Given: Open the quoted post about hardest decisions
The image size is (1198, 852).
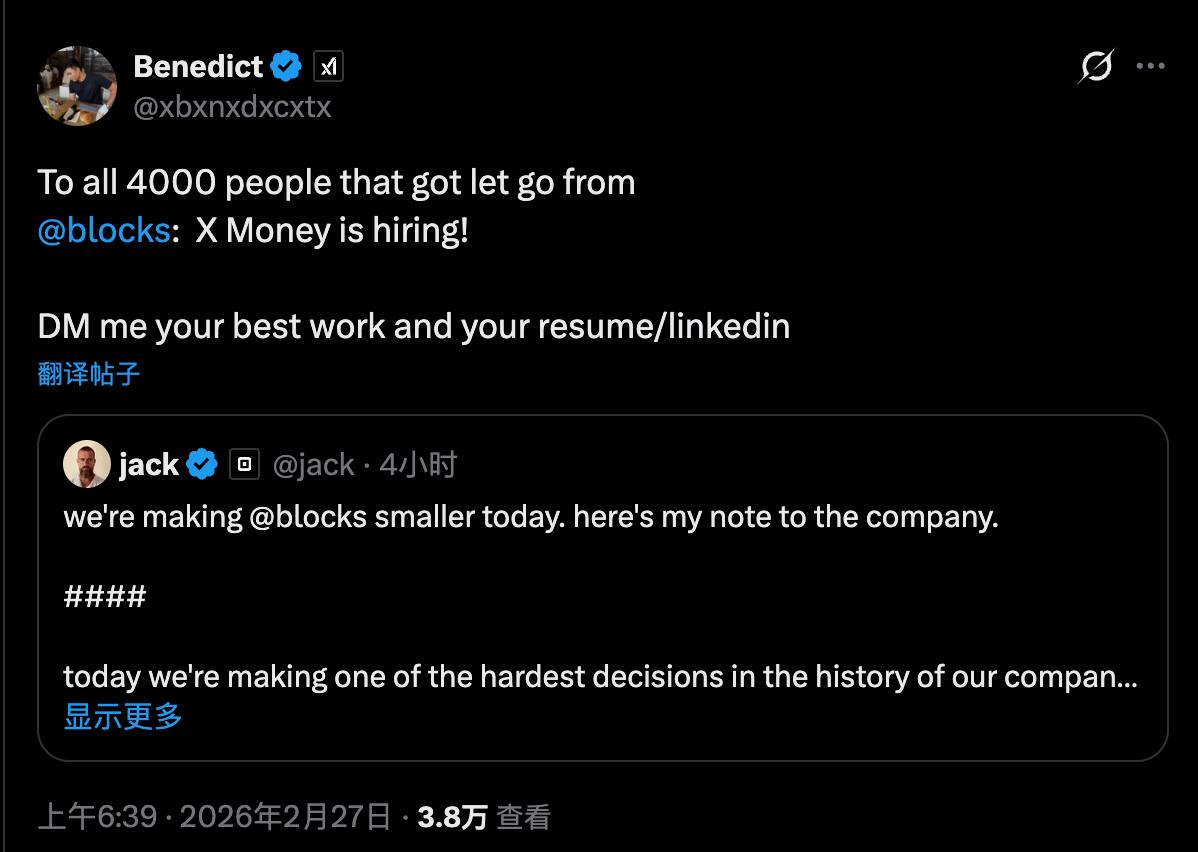Looking at the screenshot, I should click(x=600, y=677).
